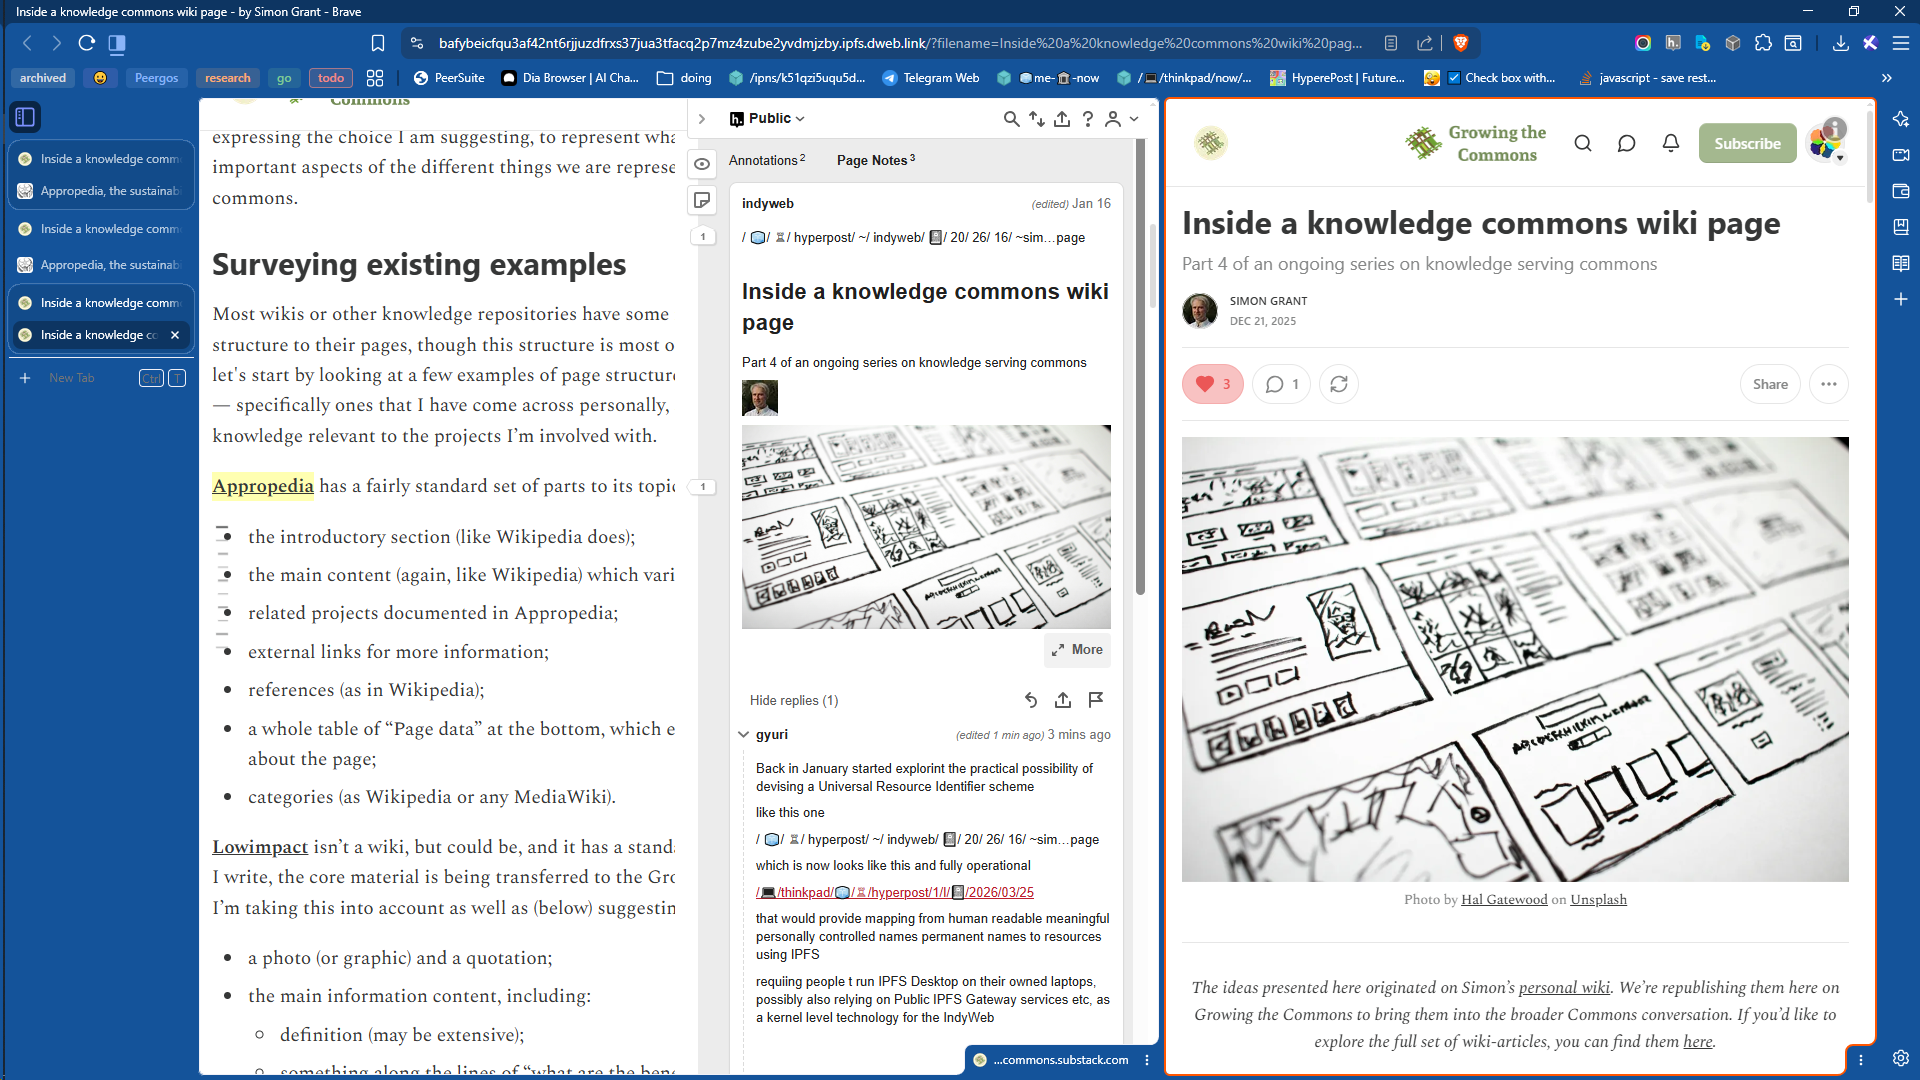Image resolution: width=1920 pixels, height=1080 pixels.
Task: Click the Hypothesis search annotations icon
Action: 1011,119
